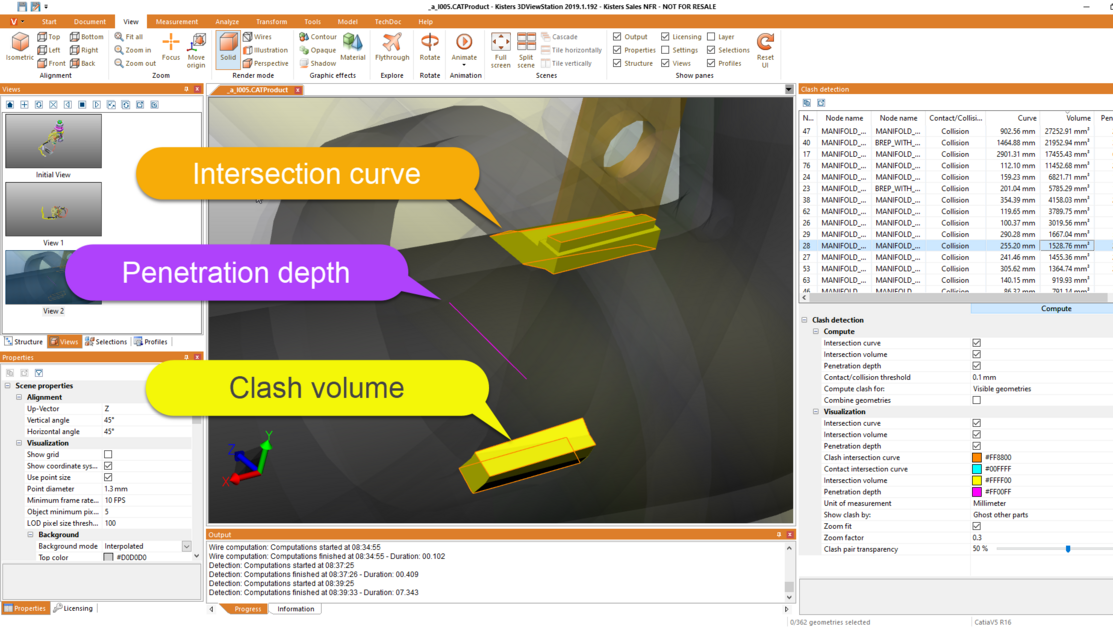Click the Rotate tool
The height and width of the screenshot is (627, 1113).
coord(429,47)
